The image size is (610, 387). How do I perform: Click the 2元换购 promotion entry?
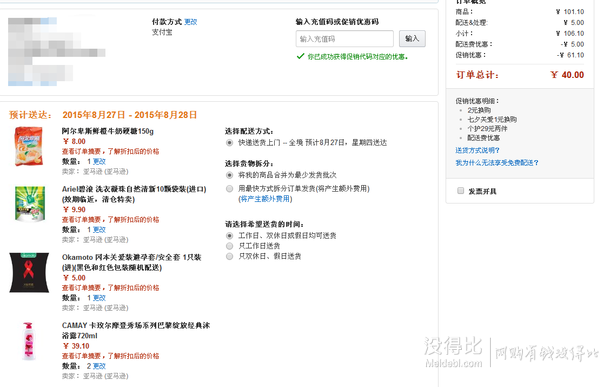pyautogui.click(x=479, y=110)
